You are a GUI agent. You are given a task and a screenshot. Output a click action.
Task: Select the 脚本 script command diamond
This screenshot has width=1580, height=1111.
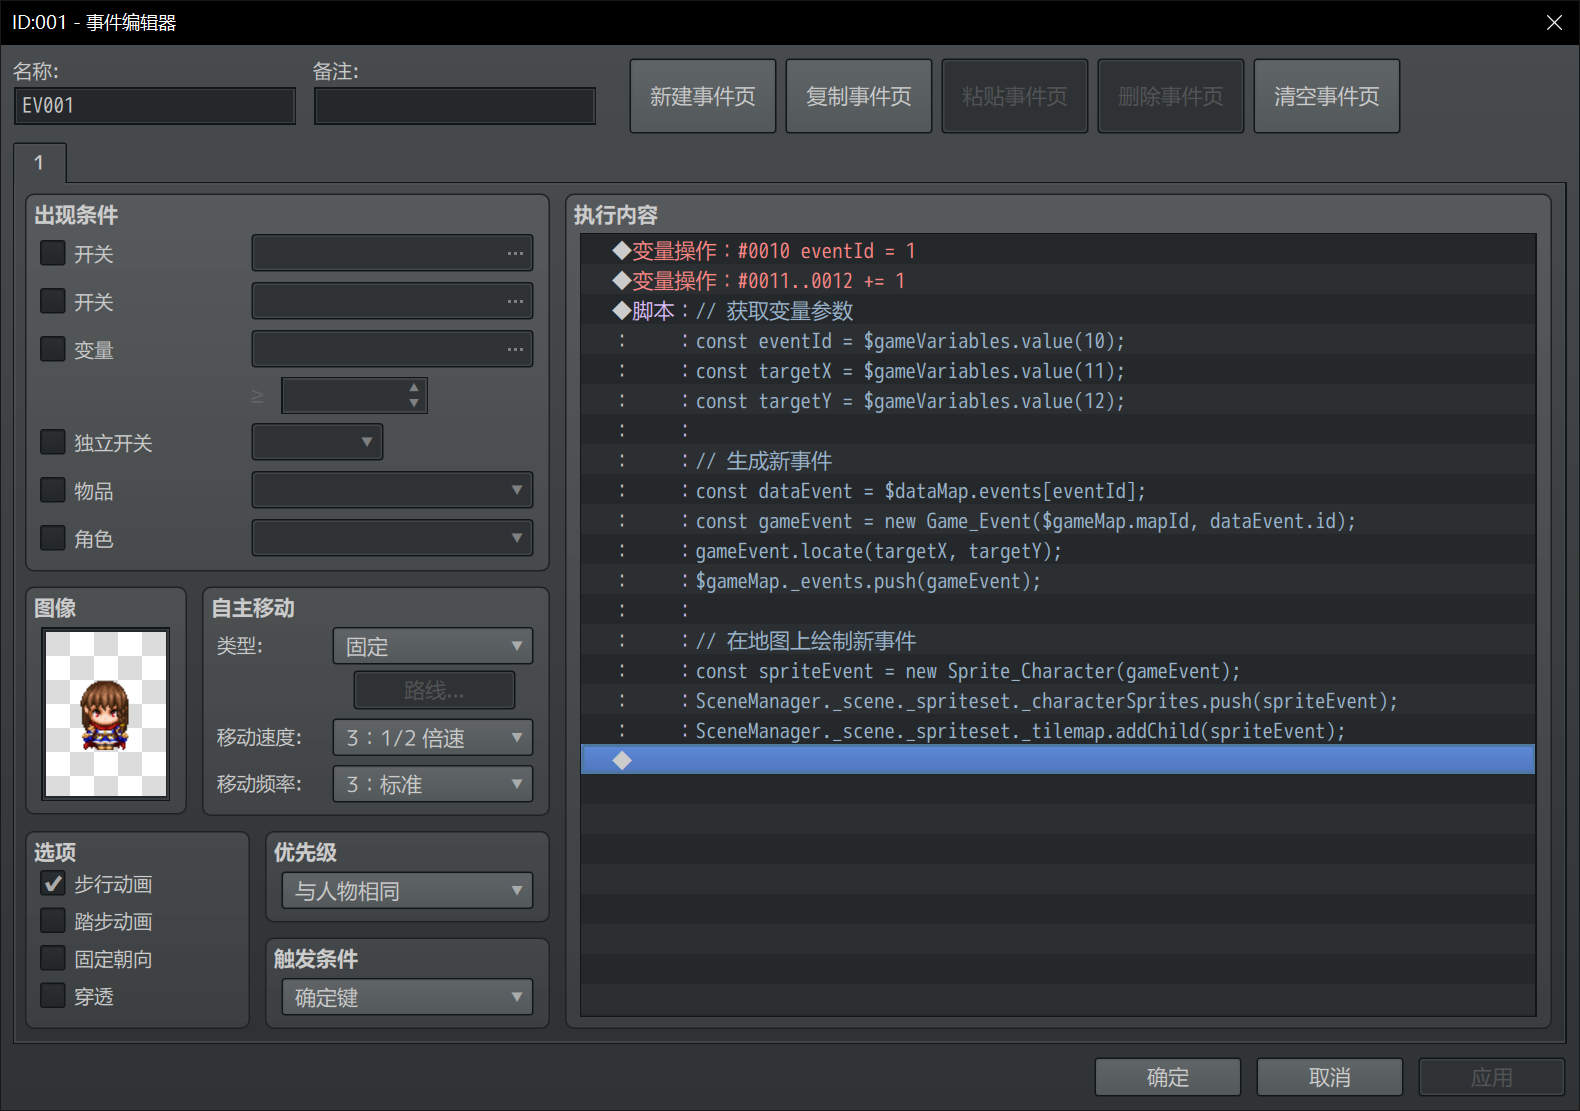tap(622, 310)
